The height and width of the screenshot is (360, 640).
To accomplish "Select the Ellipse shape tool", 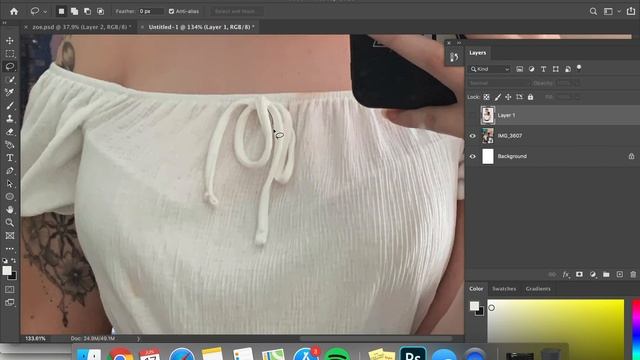I will tap(10, 197).
